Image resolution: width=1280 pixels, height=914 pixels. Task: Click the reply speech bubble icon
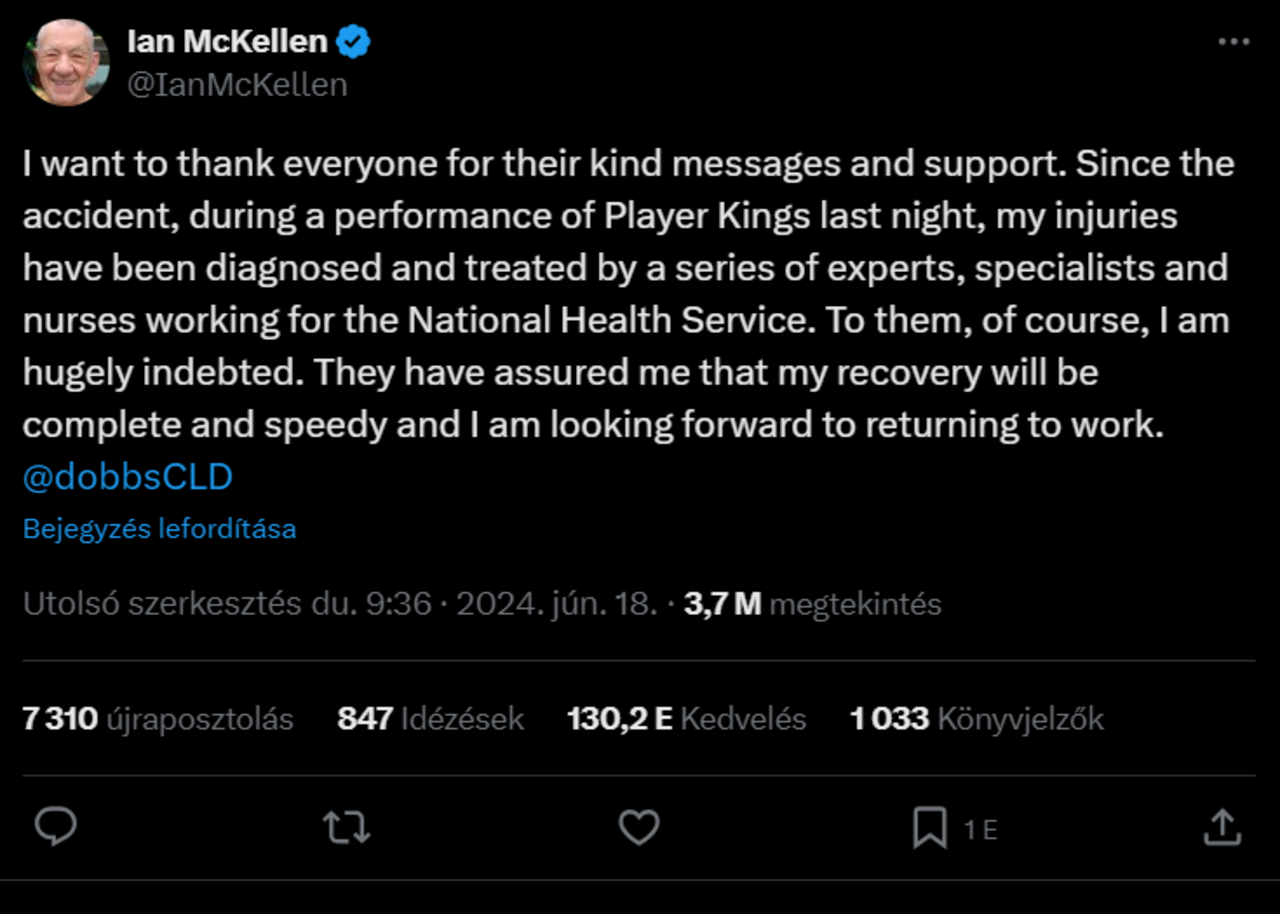tap(56, 828)
